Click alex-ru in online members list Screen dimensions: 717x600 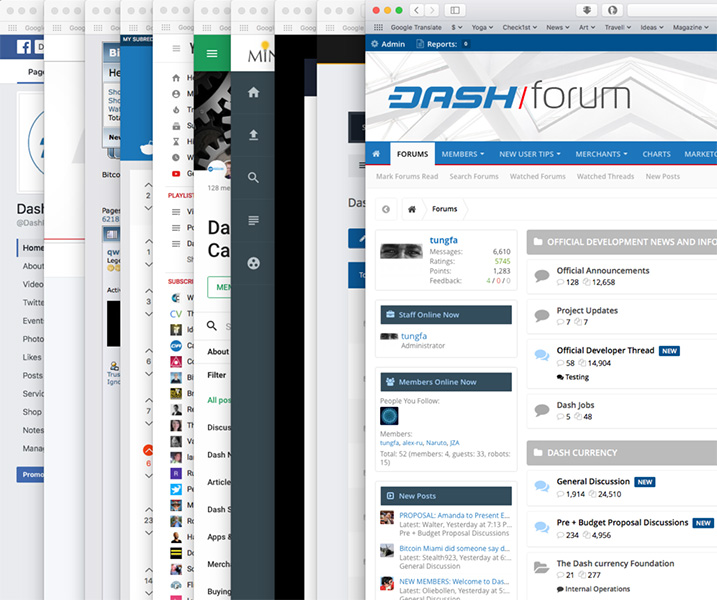tap(412, 443)
